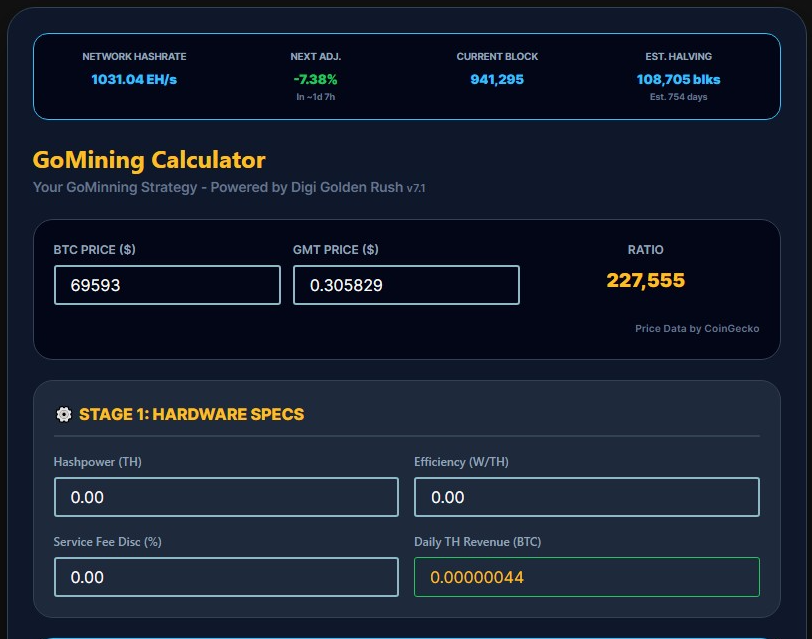
Task: Click the version label v7.1
Action: click(x=416, y=188)
